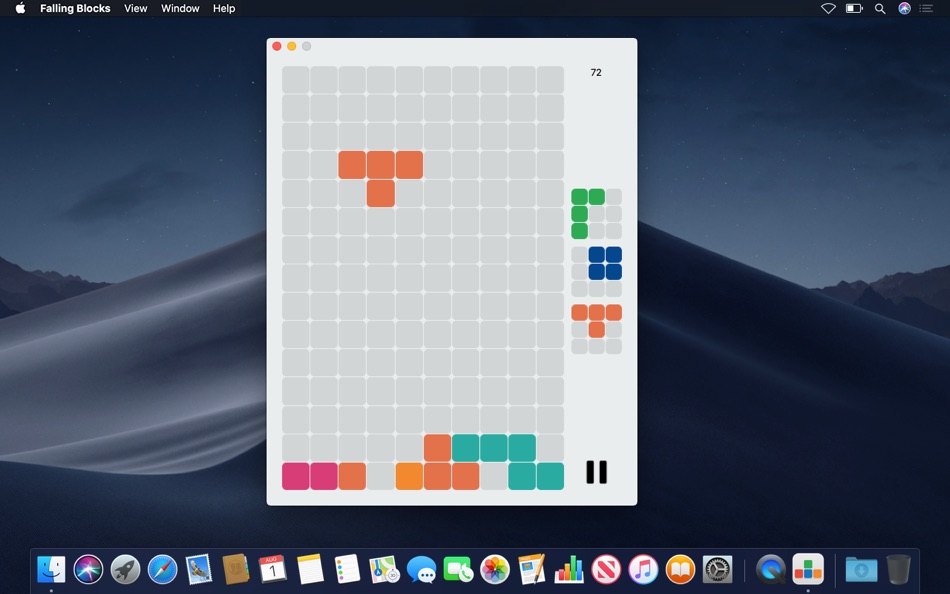Open Reminders from the Dock
The image size is (950, 594).
(347, 570)
